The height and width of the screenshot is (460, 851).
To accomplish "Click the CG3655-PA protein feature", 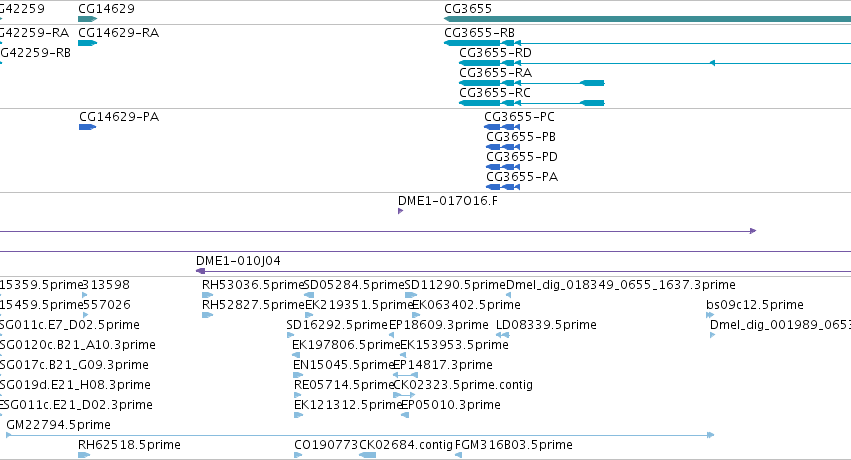I will tap(503, 187).
